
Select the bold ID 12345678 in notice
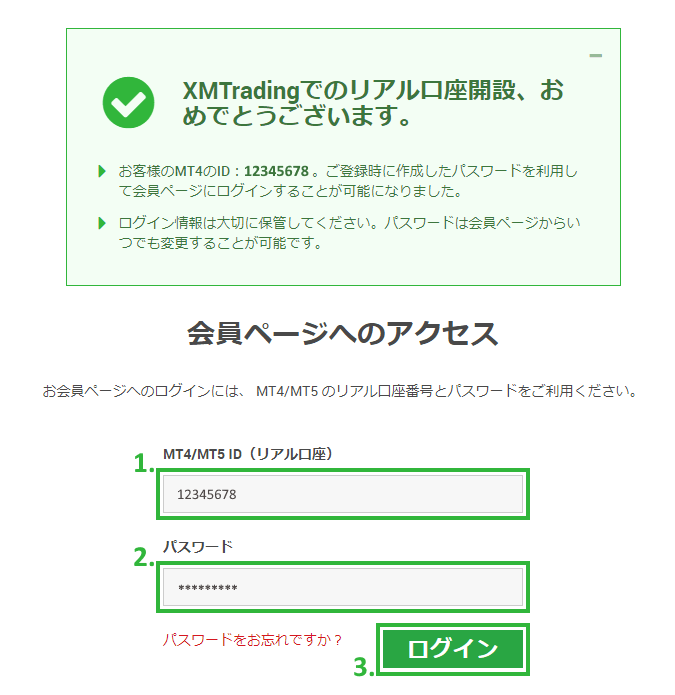pyautogui.click(x=276, y=171)
